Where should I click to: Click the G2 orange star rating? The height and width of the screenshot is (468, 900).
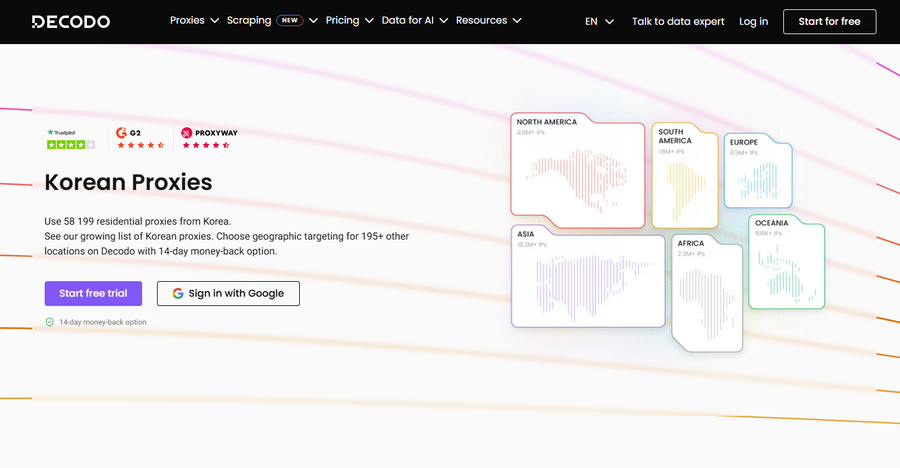[x=141, y=145]
